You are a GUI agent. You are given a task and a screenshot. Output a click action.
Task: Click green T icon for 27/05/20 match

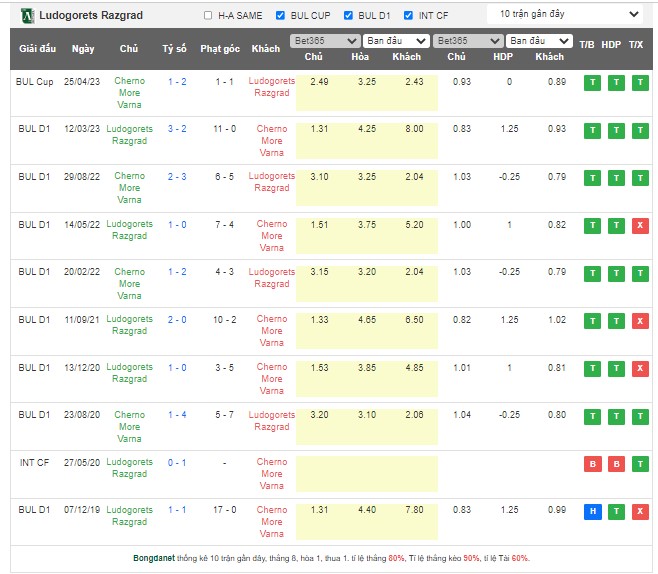point(640,464)
